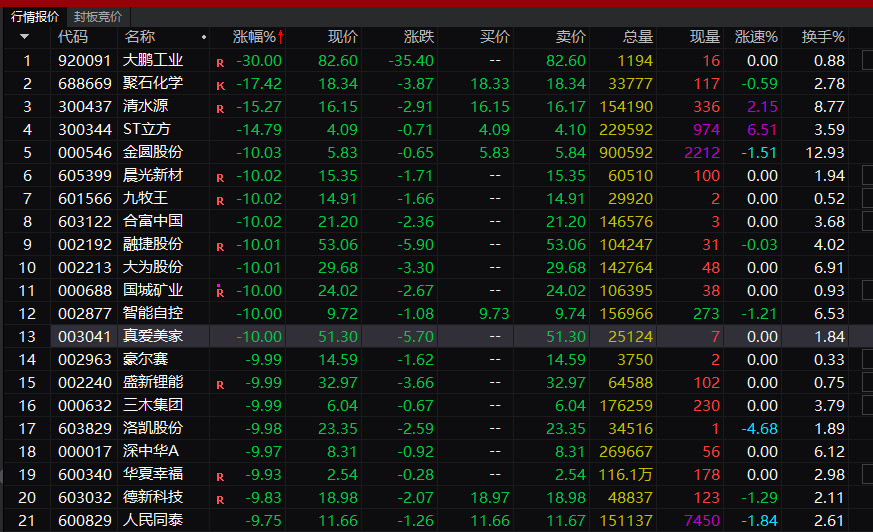This screenshot has height=532, width=873.
Task: Switch to the 封板竞价 tab
Action: (98, 17)
